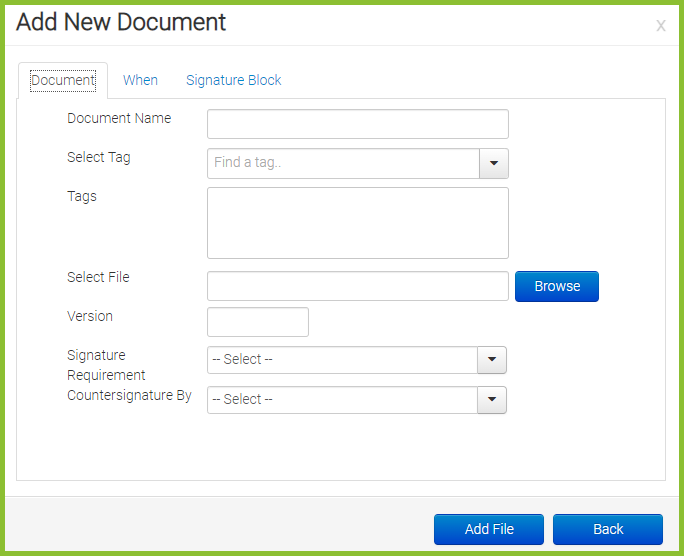
Task: Click the Countersignature By dropdown arrow
Action: click(x=492, y=399)
